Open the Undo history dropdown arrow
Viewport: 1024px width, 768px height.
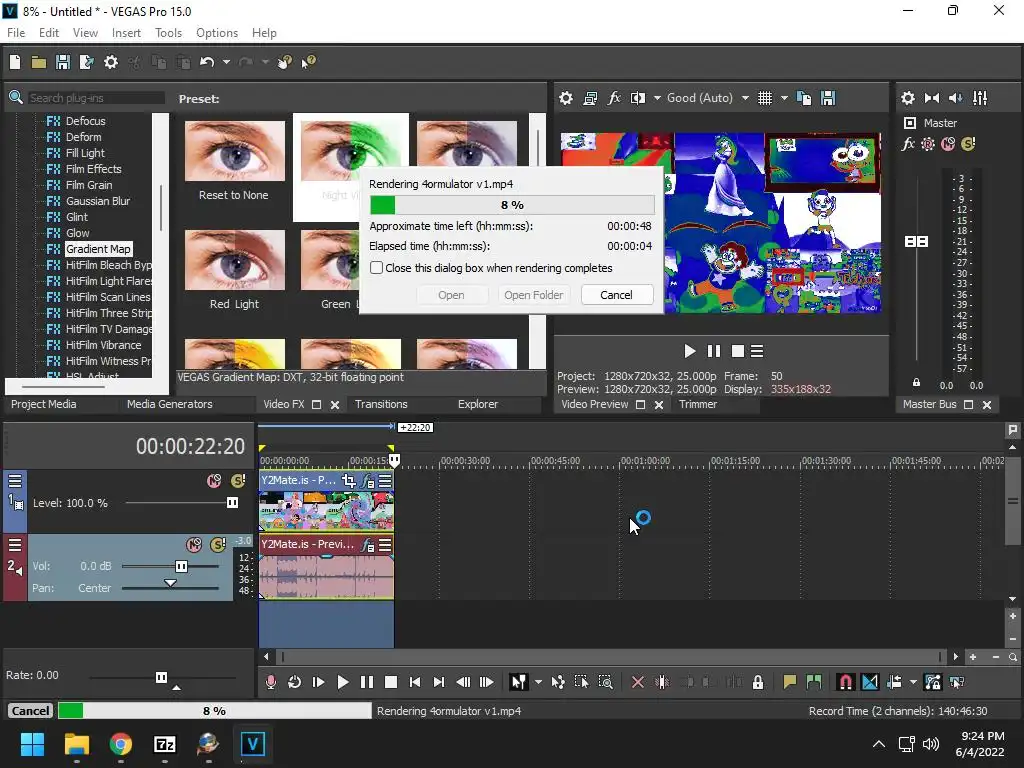227,62
